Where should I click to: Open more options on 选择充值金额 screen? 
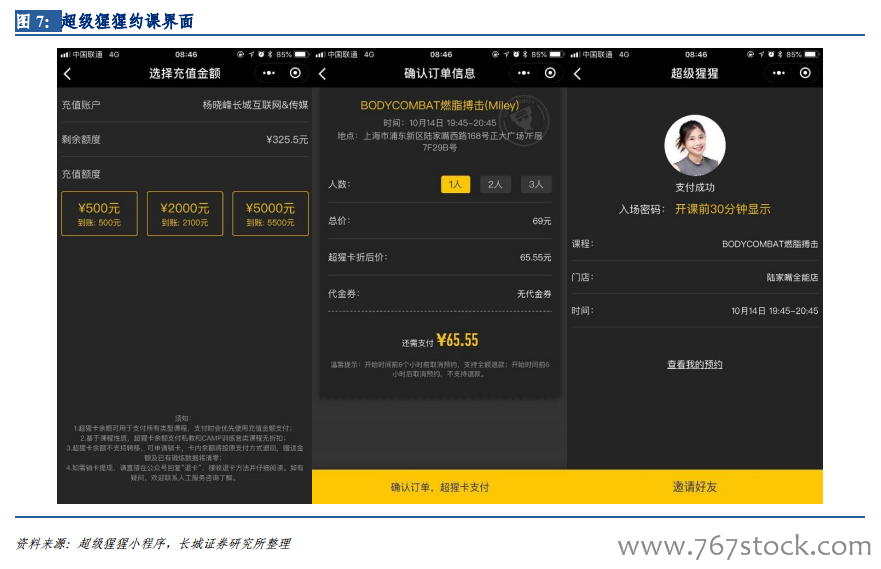point(269,73)
